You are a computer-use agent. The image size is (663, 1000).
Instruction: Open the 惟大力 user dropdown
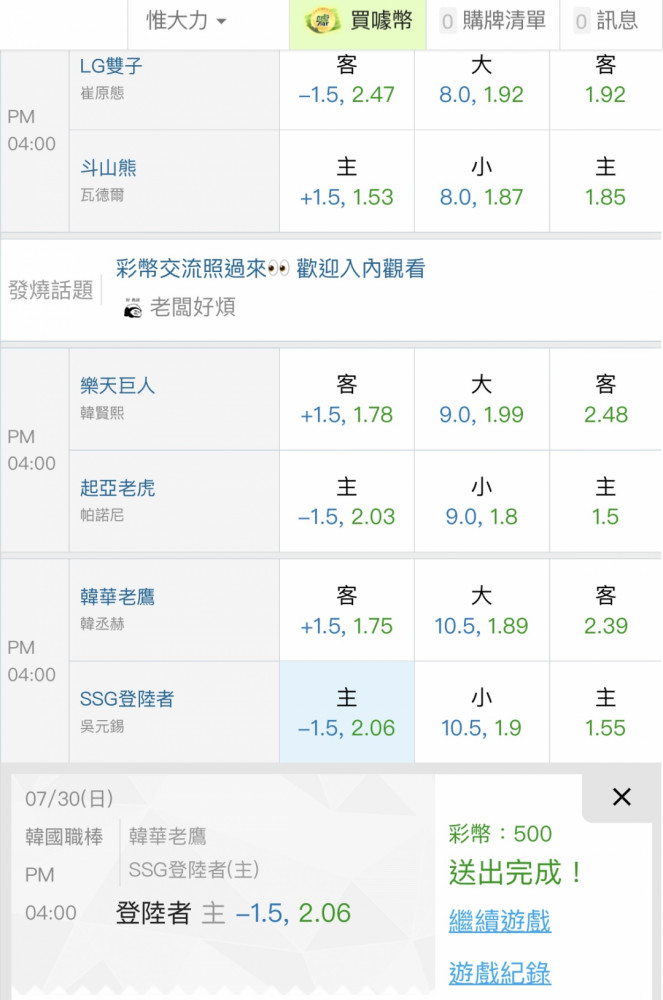[x=186, y=21]
